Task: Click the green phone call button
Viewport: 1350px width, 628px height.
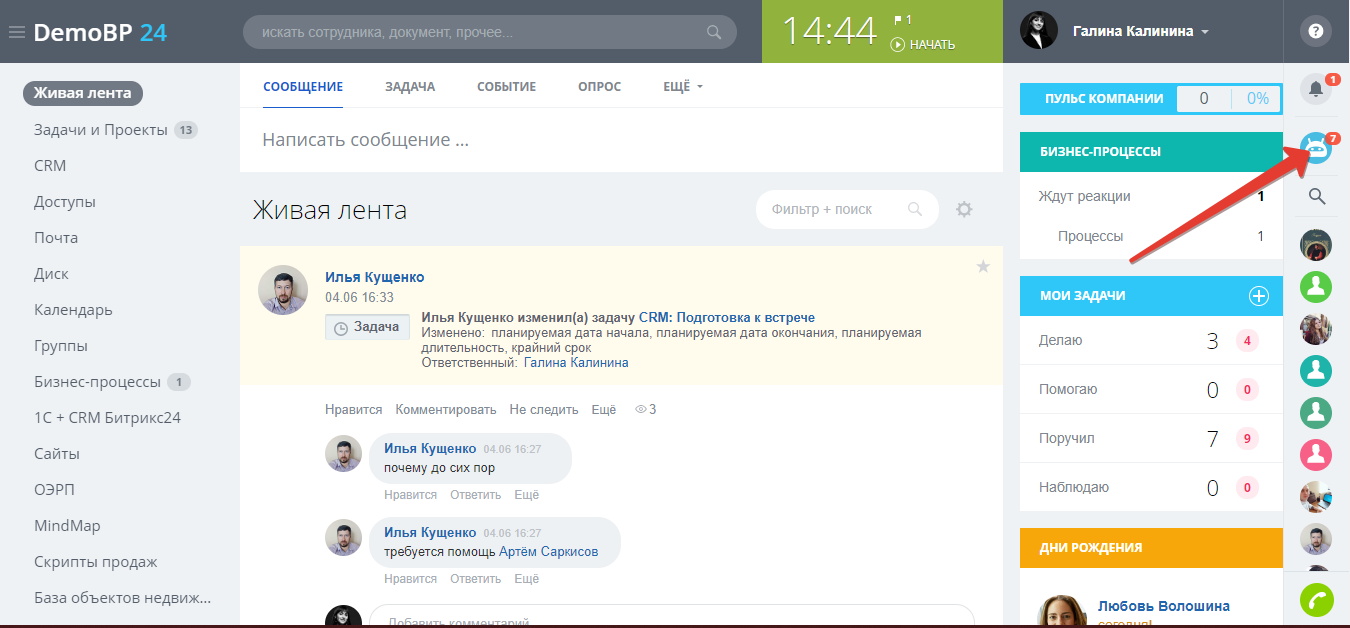Action: (x=1316, y=600)
